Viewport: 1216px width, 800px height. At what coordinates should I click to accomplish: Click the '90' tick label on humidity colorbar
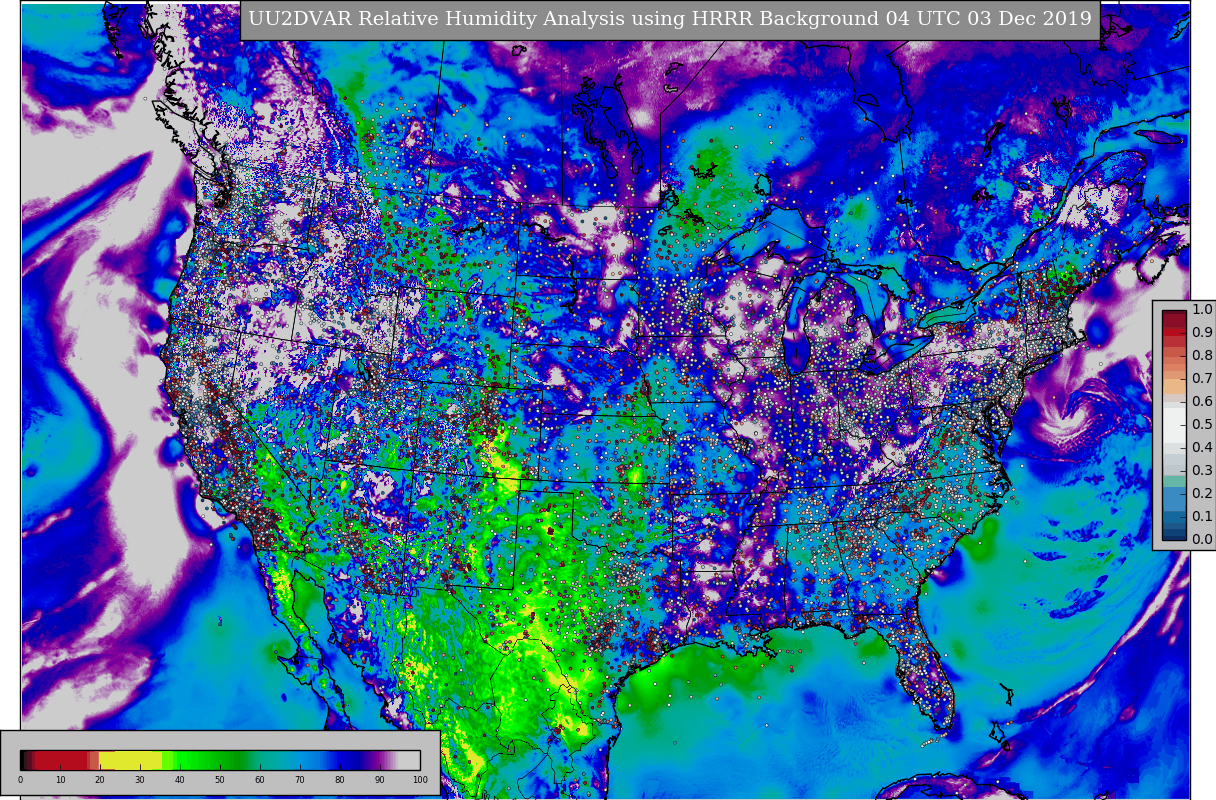[x=380, y=780]
